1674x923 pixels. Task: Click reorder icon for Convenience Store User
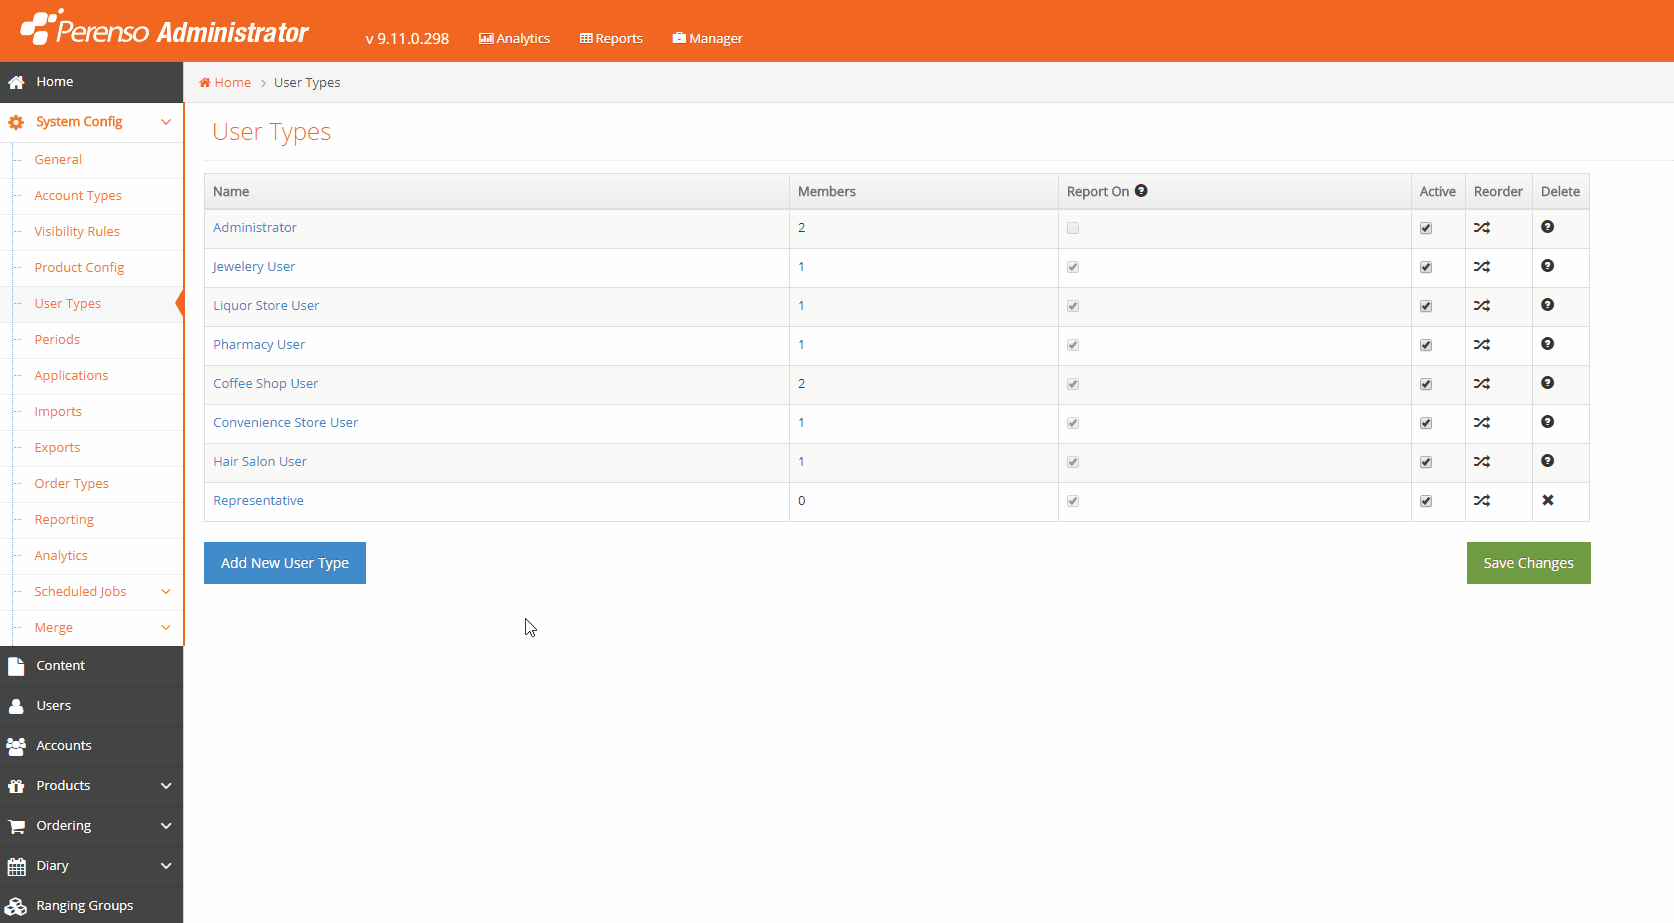point(1482,423)
